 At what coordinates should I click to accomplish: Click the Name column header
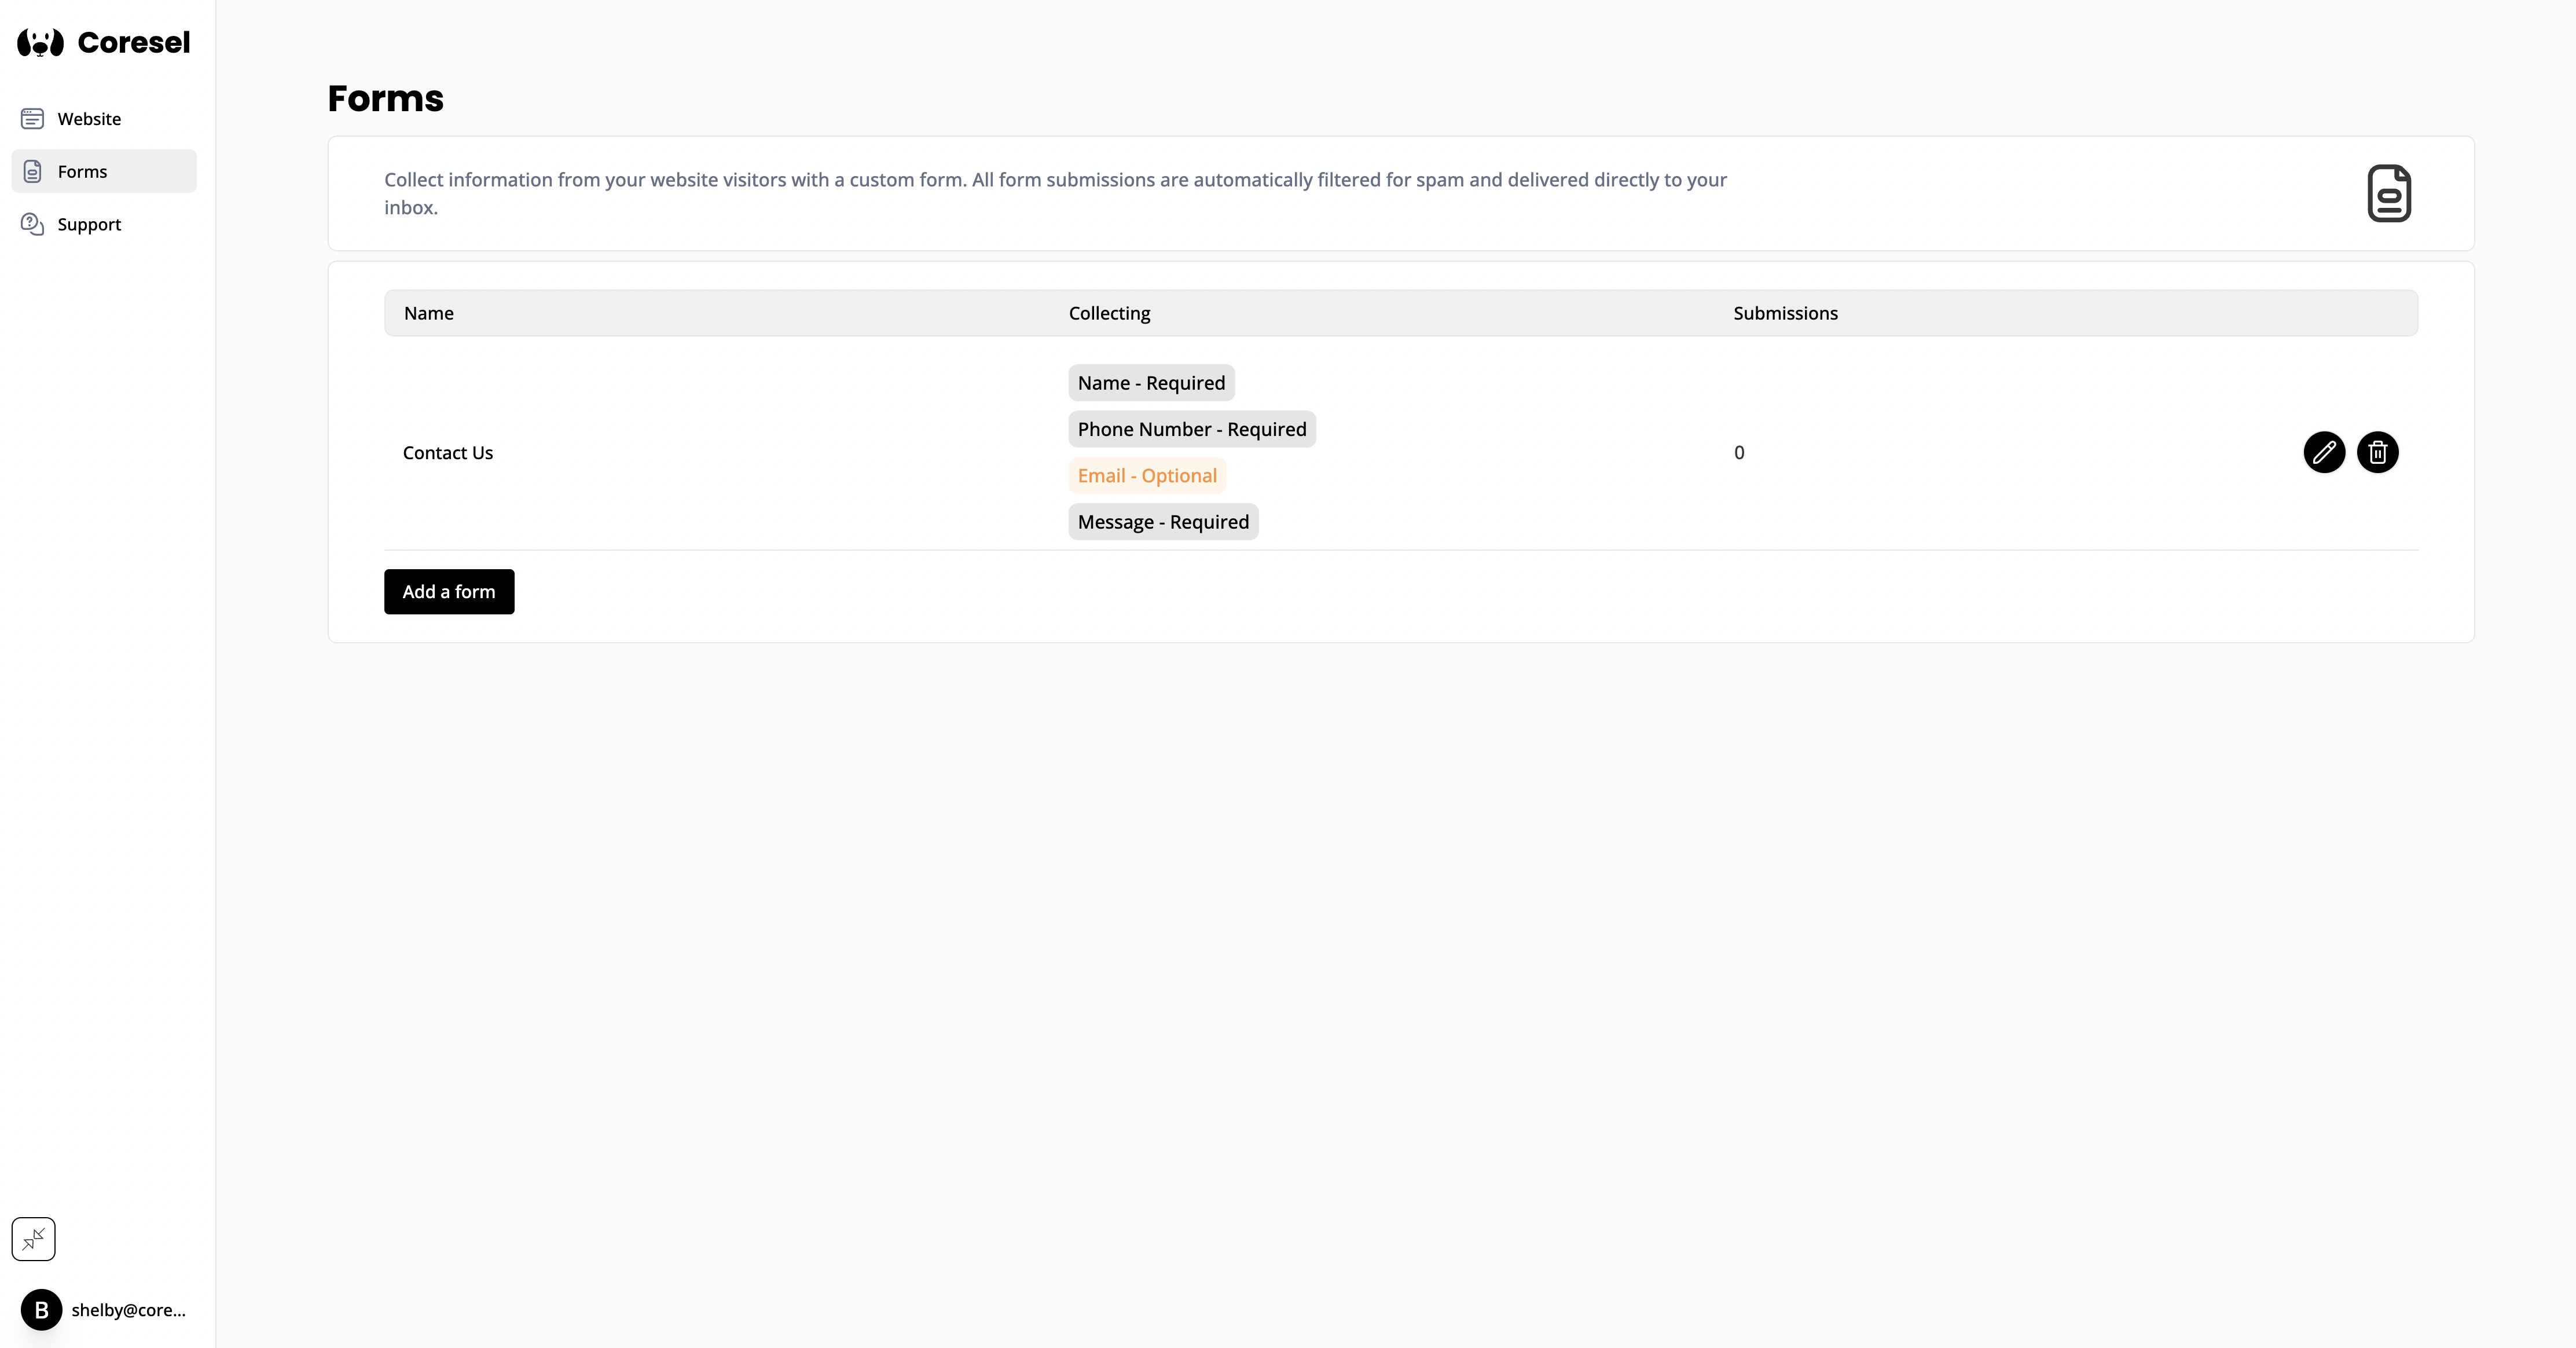429,313
